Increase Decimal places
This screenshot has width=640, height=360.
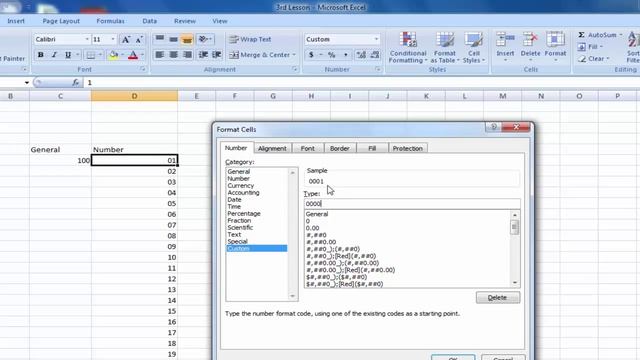(x=361, y=55)
